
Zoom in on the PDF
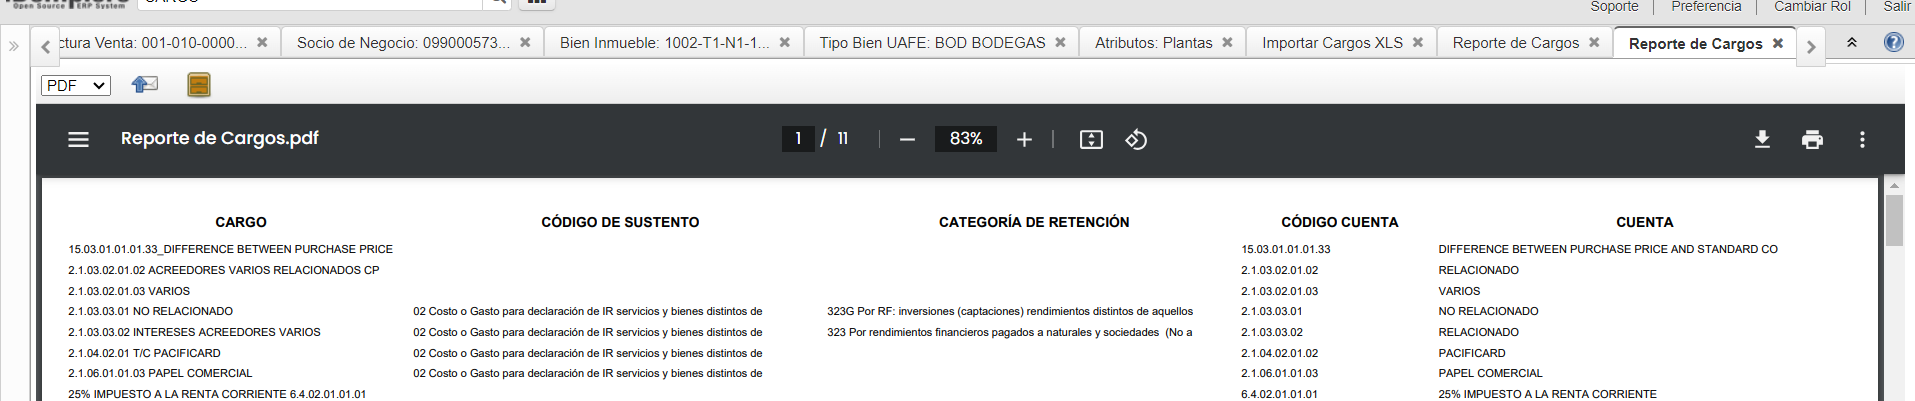(1024, 139)
